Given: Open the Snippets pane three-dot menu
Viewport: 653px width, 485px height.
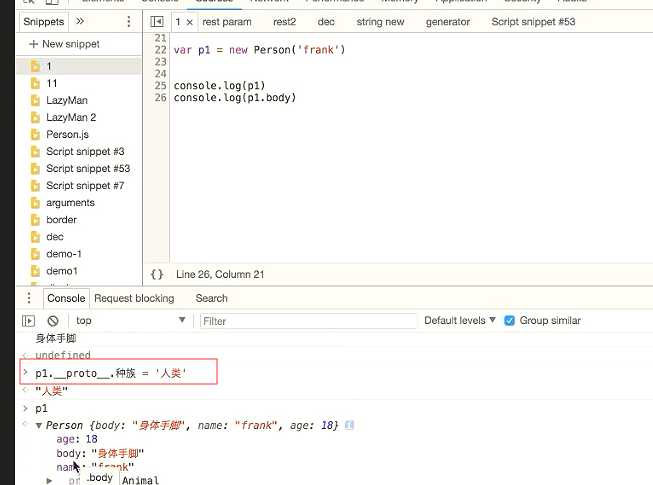Looking at the screenshot, I should (129, 21).
